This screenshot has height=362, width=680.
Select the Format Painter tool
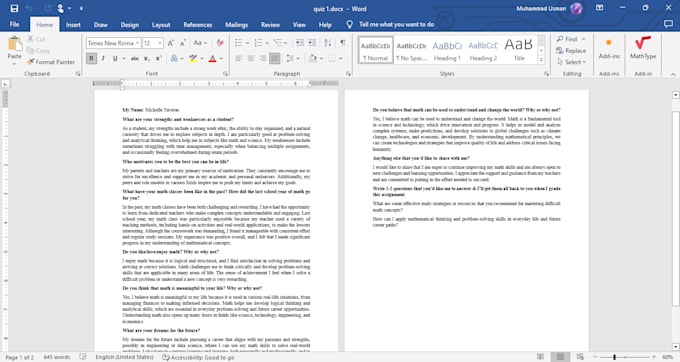[x=51, y=62]
